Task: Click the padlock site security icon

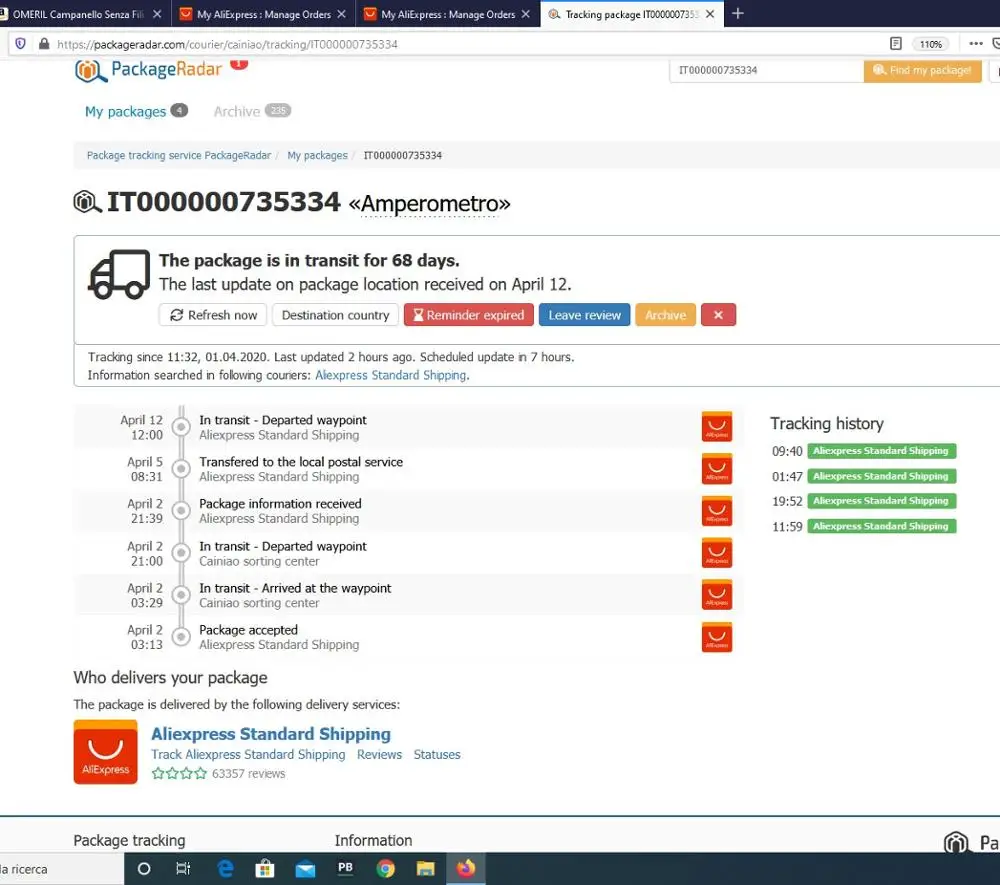Action: pyautogui.click(x=44, y=44)
